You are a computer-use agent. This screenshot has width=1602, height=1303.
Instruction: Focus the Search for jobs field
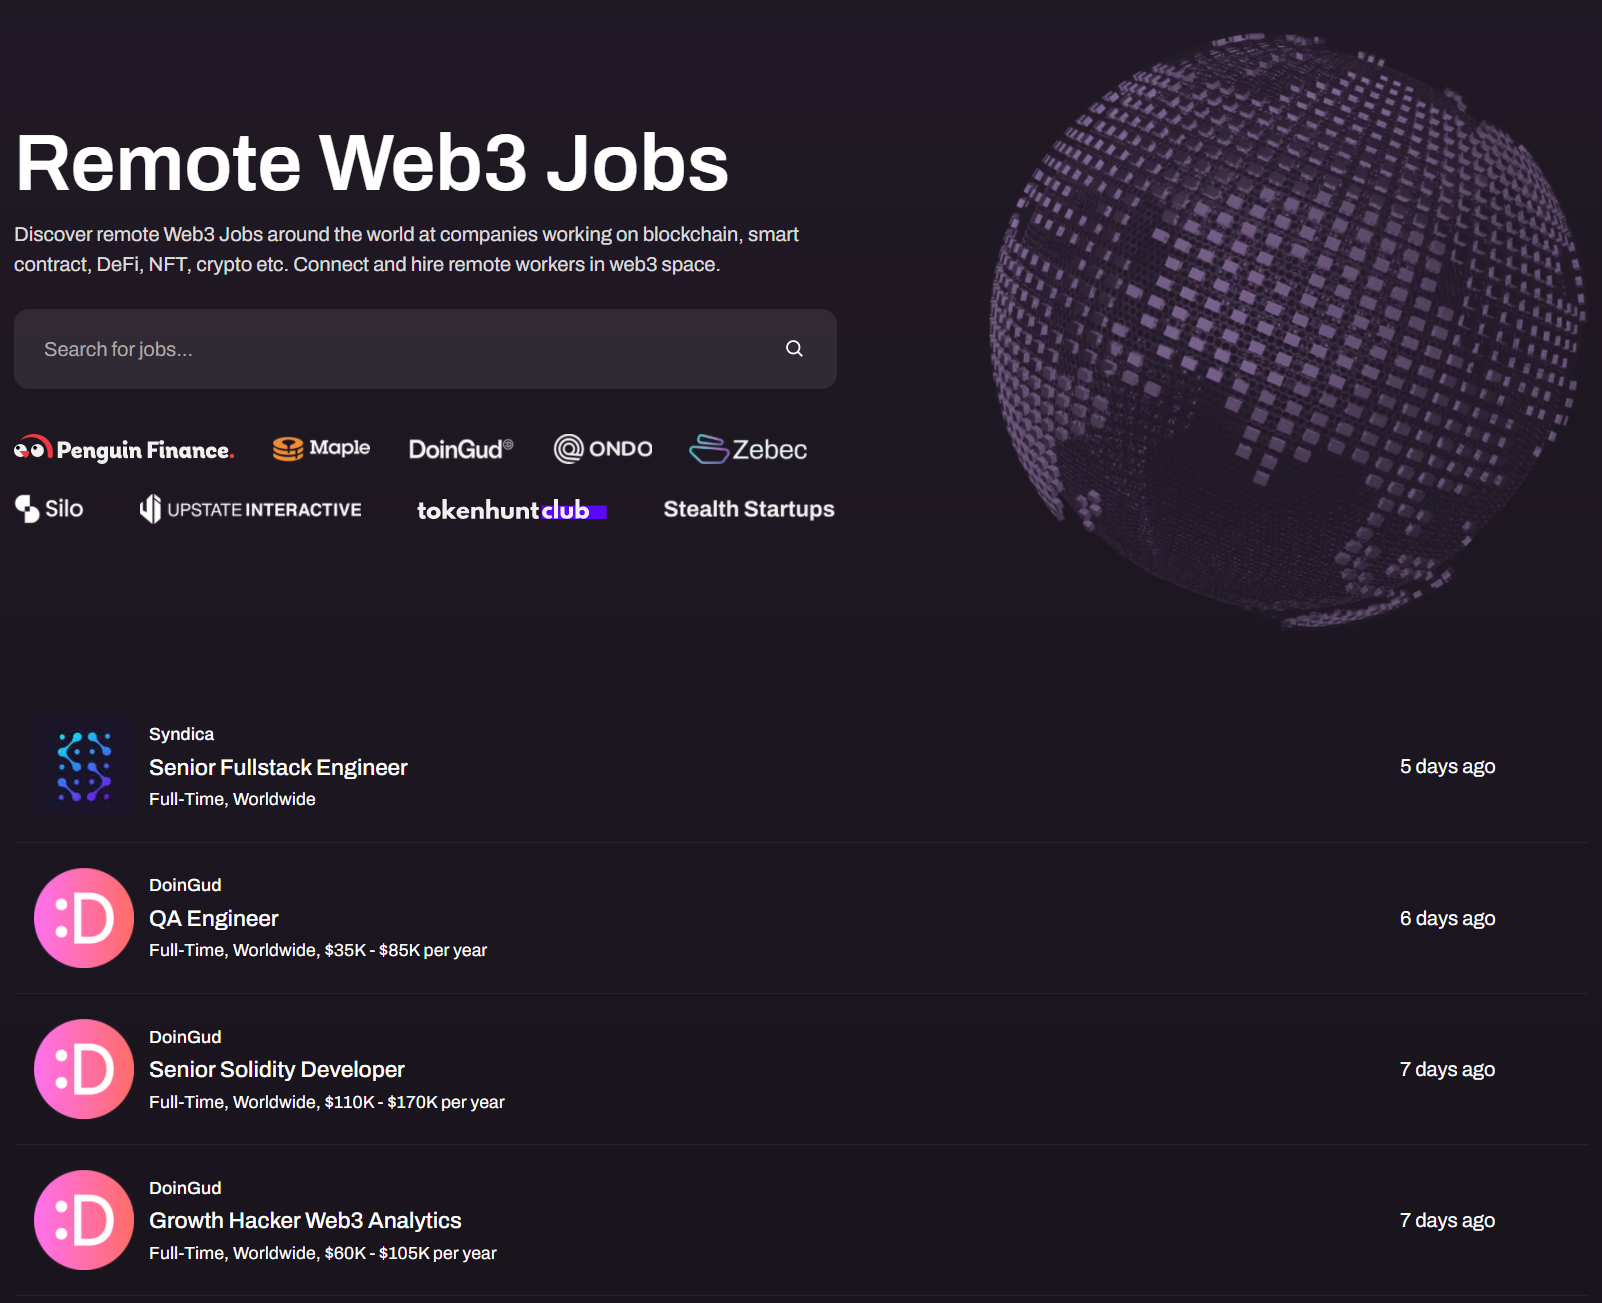400,349
